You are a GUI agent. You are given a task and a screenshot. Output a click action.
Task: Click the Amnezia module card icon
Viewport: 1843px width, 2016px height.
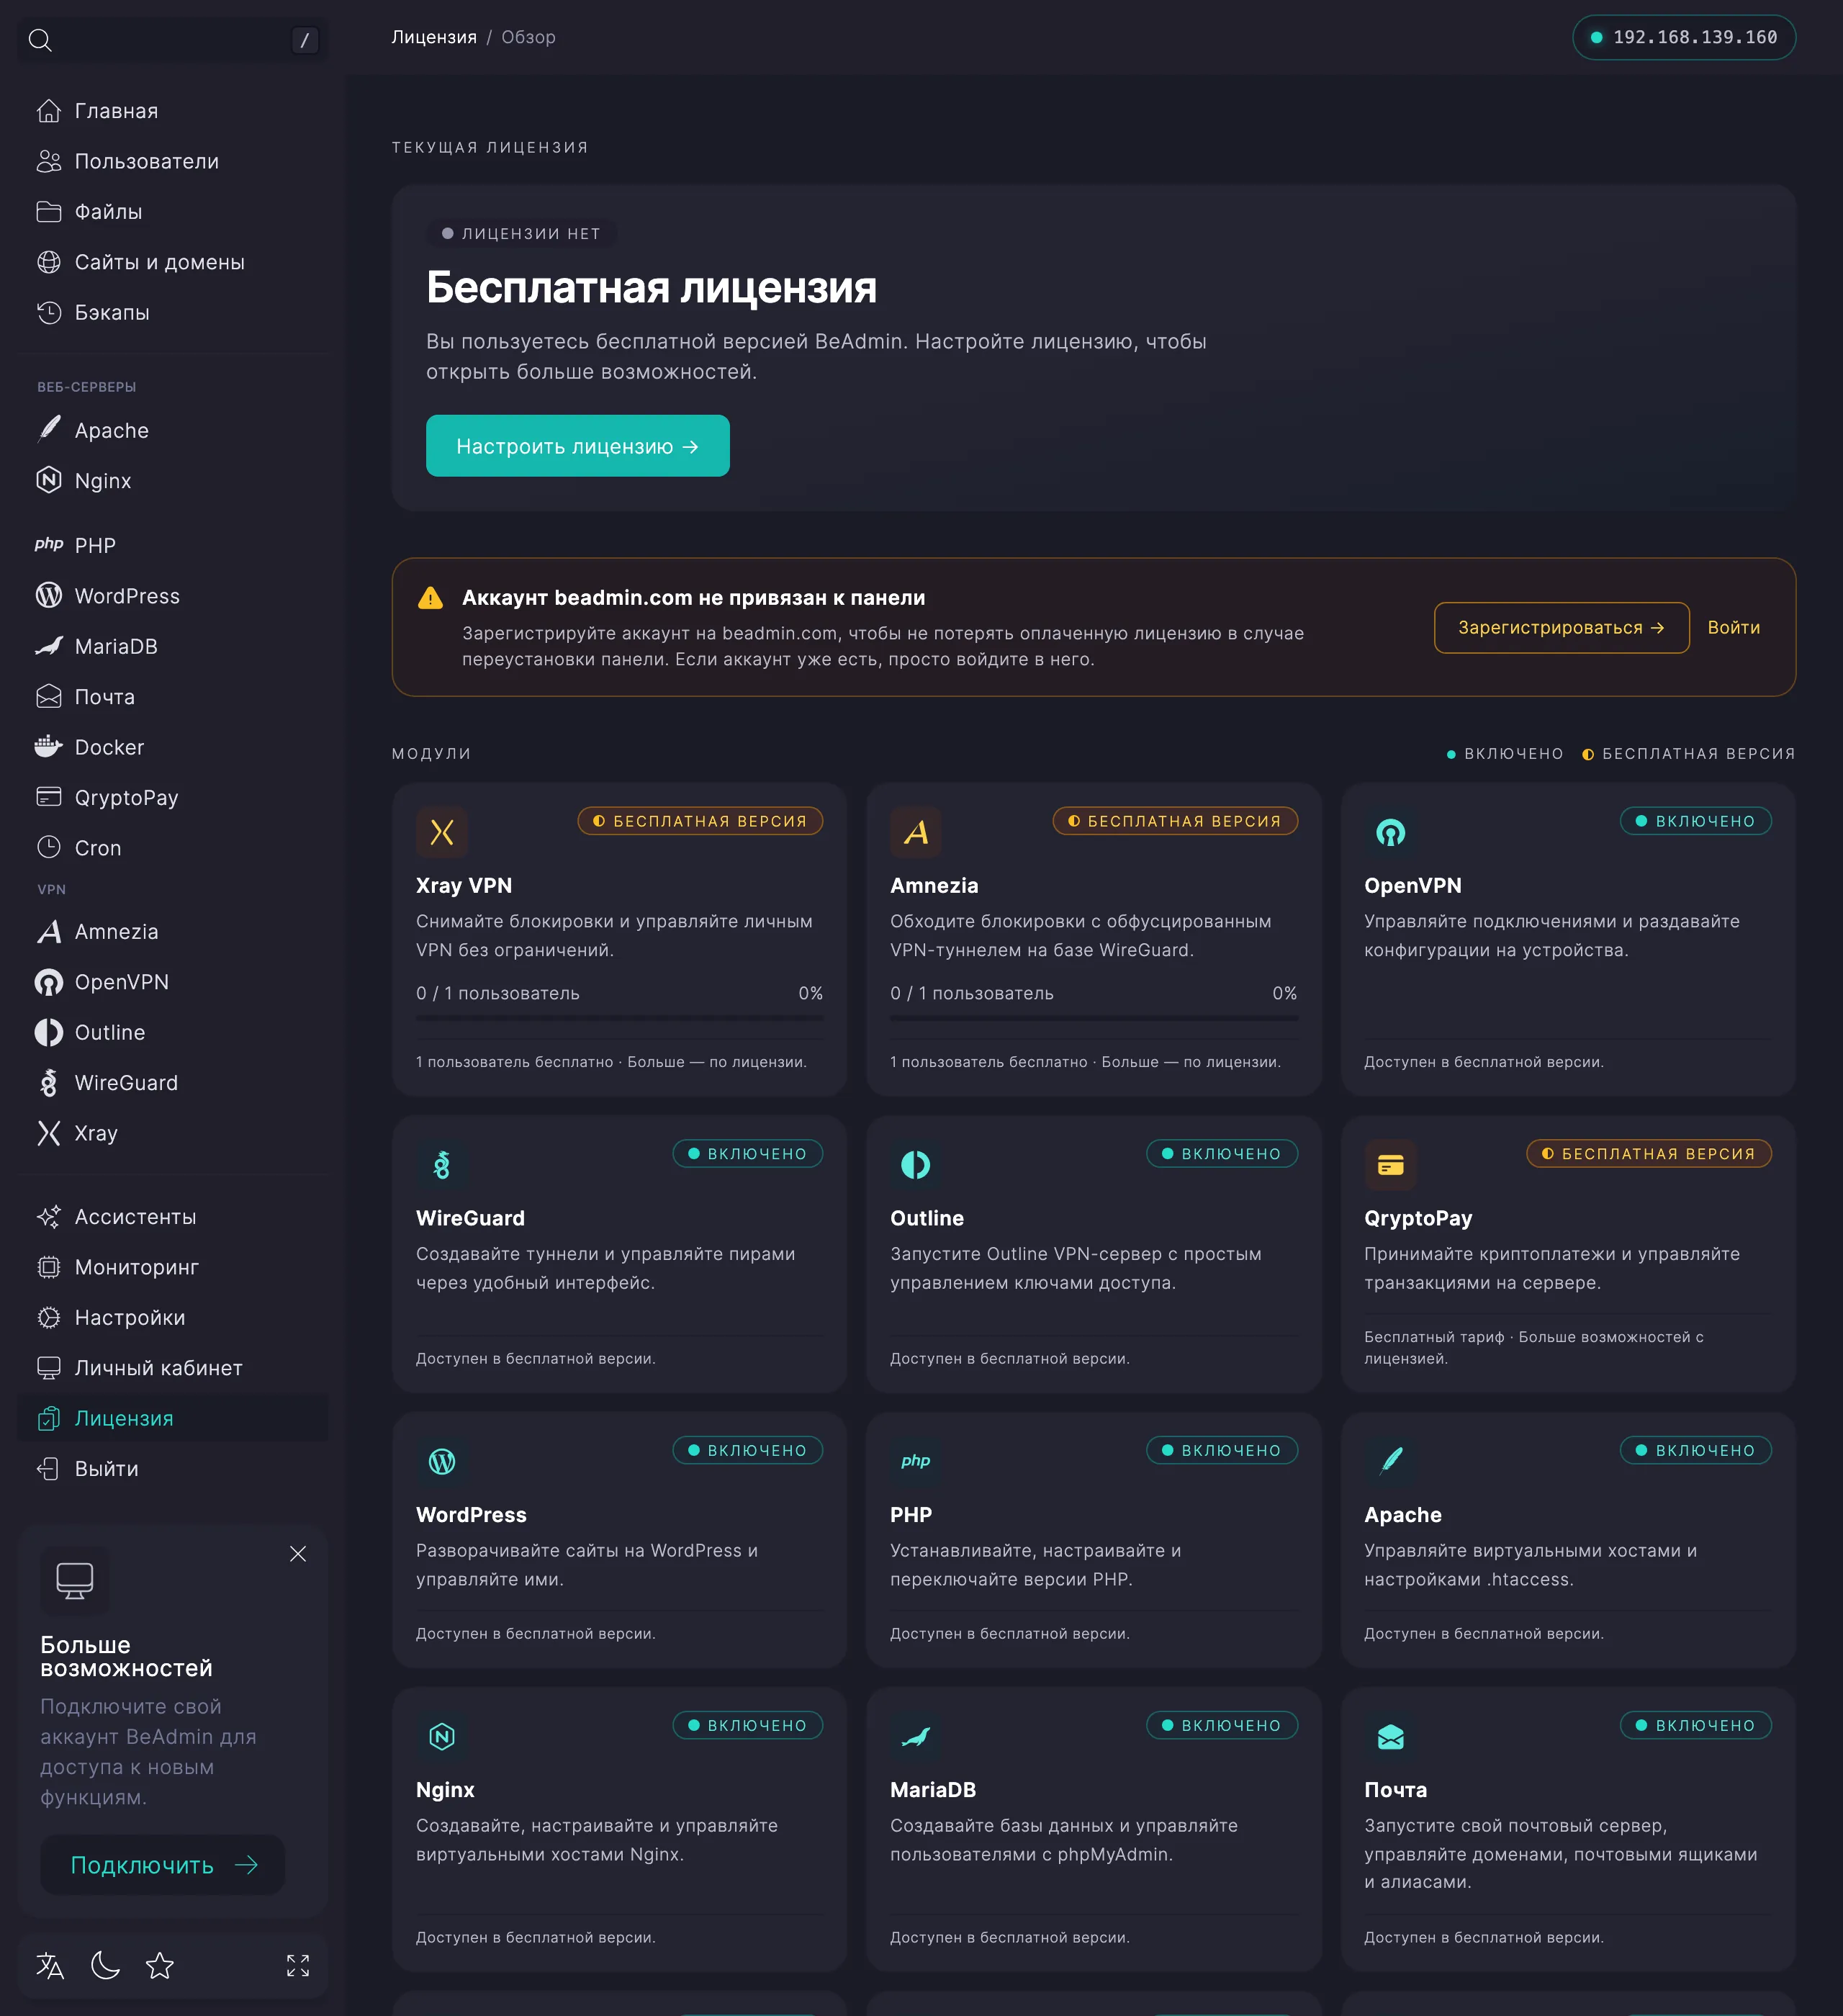[916, 832]
